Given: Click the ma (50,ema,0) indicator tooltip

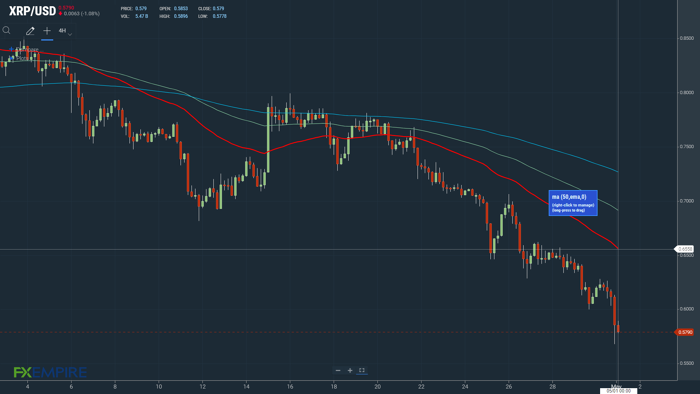Looking at the screenshot, I should pos(573,203).
